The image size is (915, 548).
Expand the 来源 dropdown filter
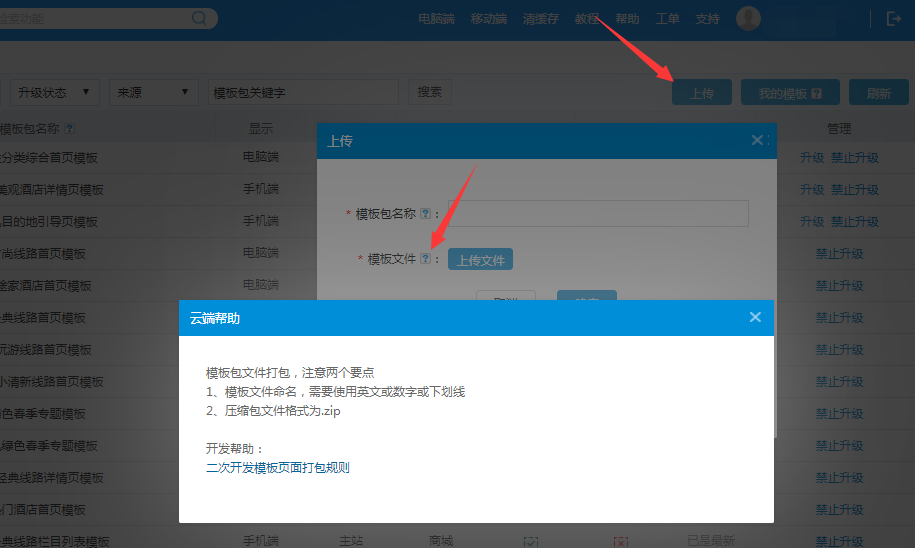(x=153, y=93)
